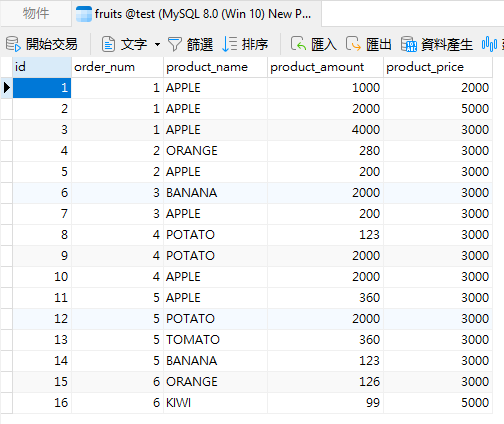Select BANANA cell in row id 6

point(215,193)
